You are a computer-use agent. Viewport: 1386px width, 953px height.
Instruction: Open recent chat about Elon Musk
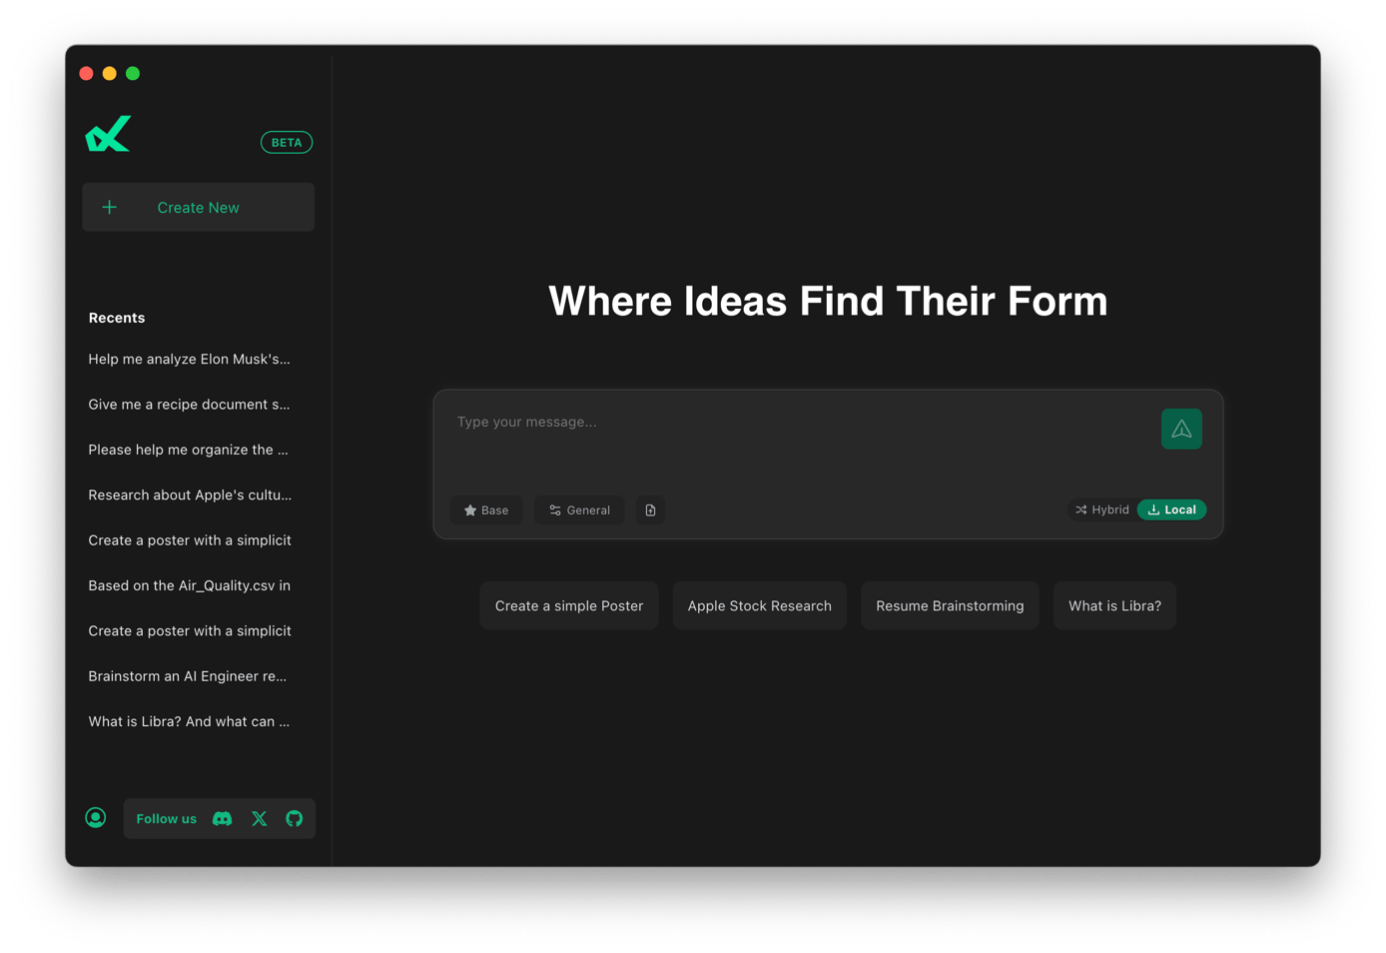point(189,359)
